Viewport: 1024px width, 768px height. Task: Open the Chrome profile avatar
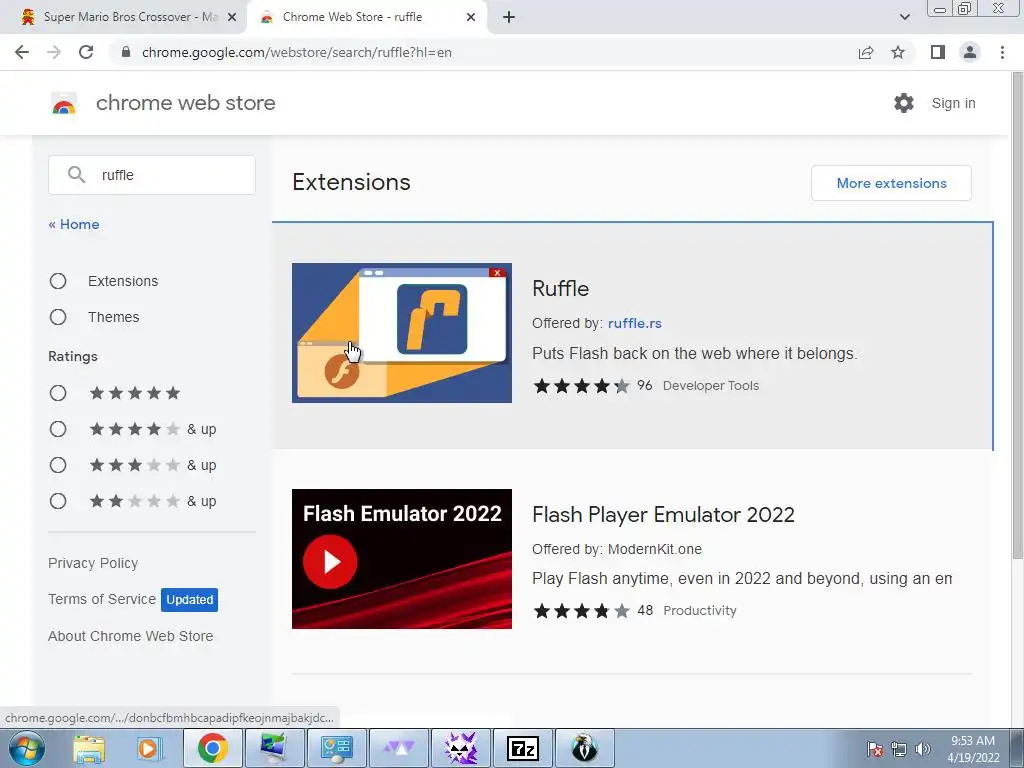pyautogui.click(x=970, y=52)
